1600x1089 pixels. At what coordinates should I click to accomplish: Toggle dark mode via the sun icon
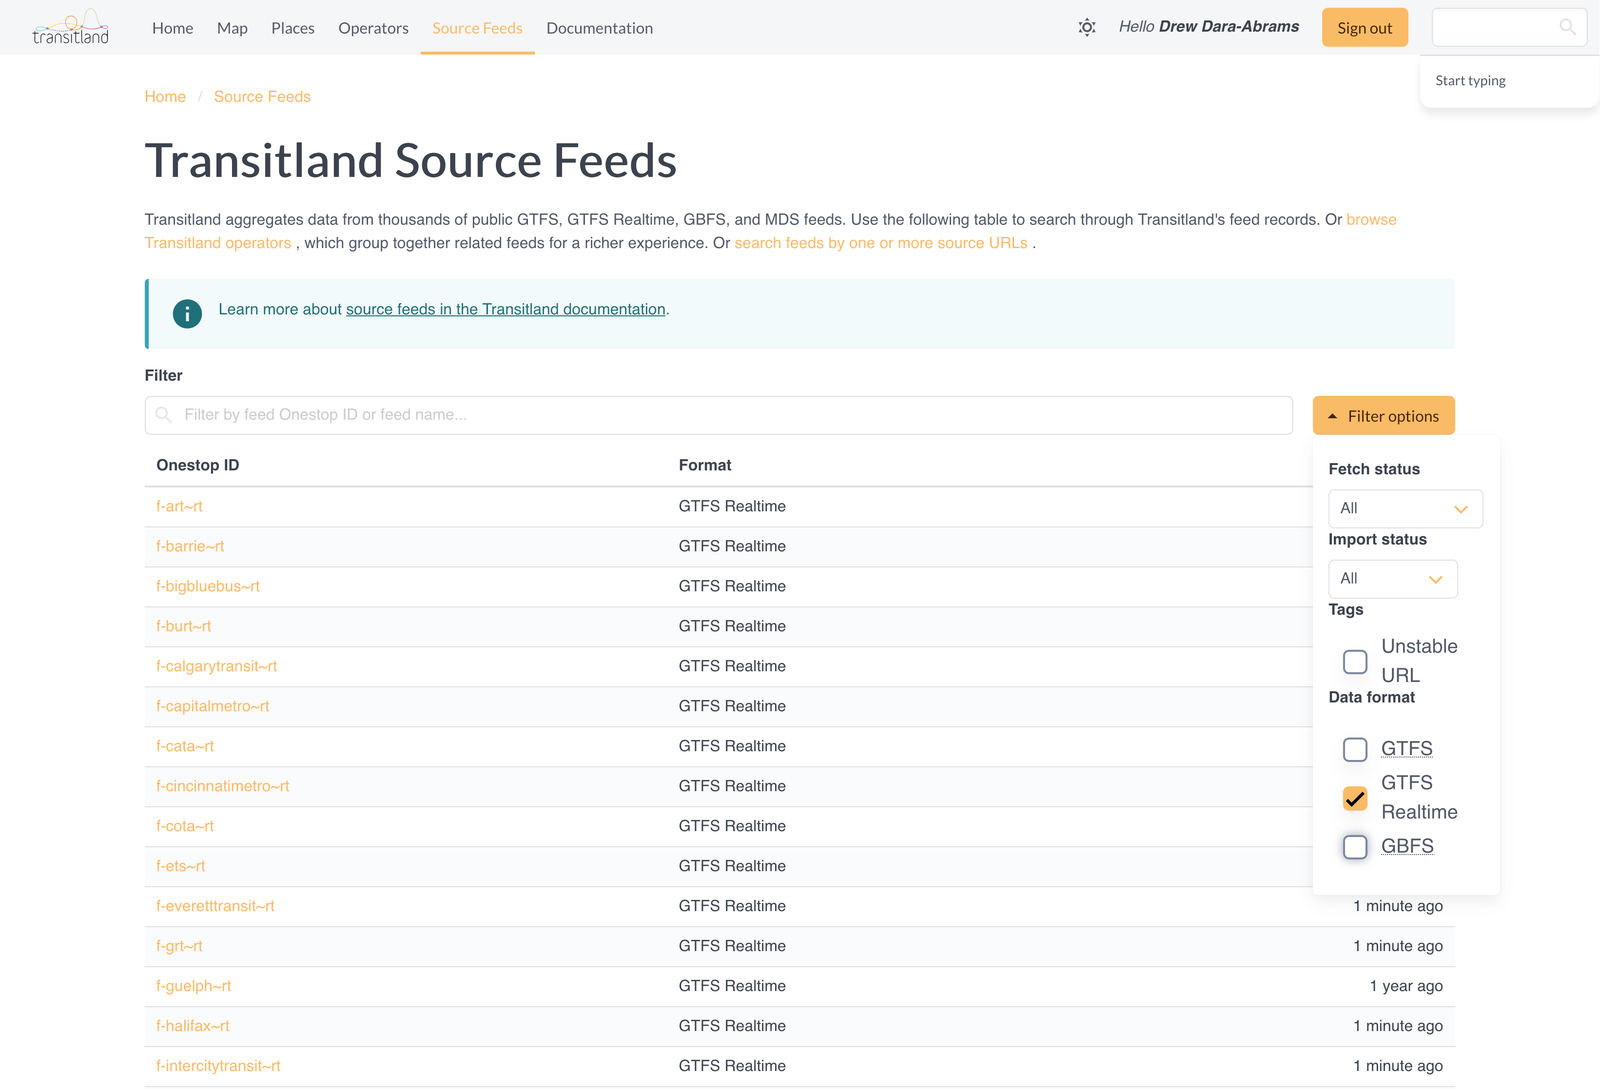coord(1086,27)
